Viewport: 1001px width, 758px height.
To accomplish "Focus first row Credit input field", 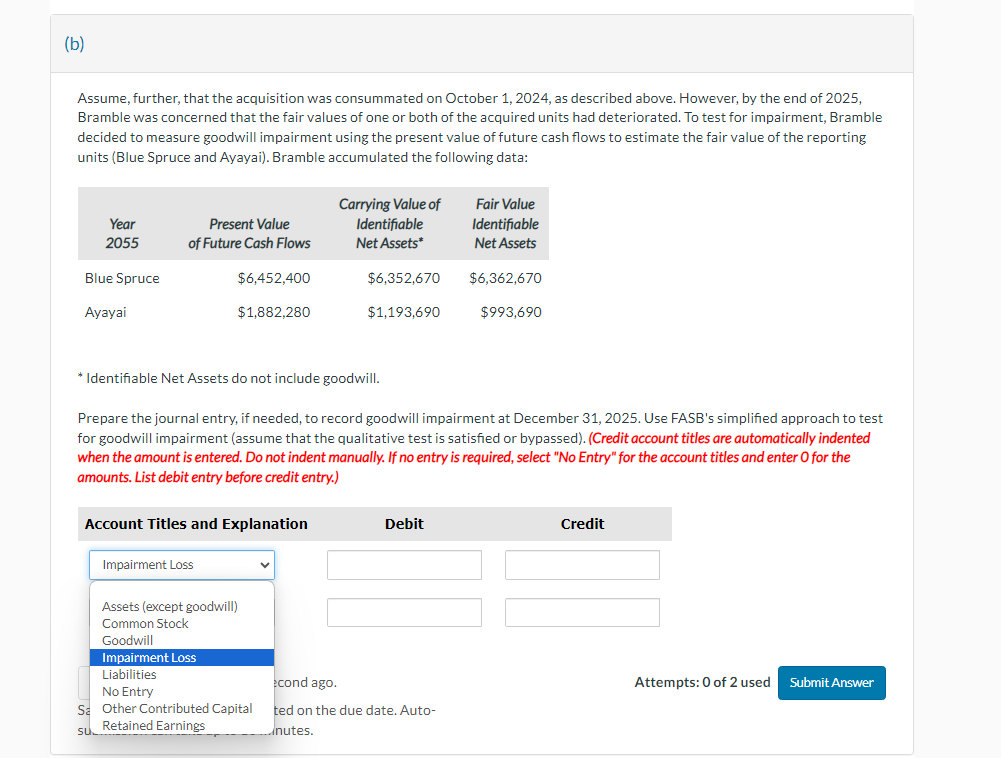I will 582,565.
